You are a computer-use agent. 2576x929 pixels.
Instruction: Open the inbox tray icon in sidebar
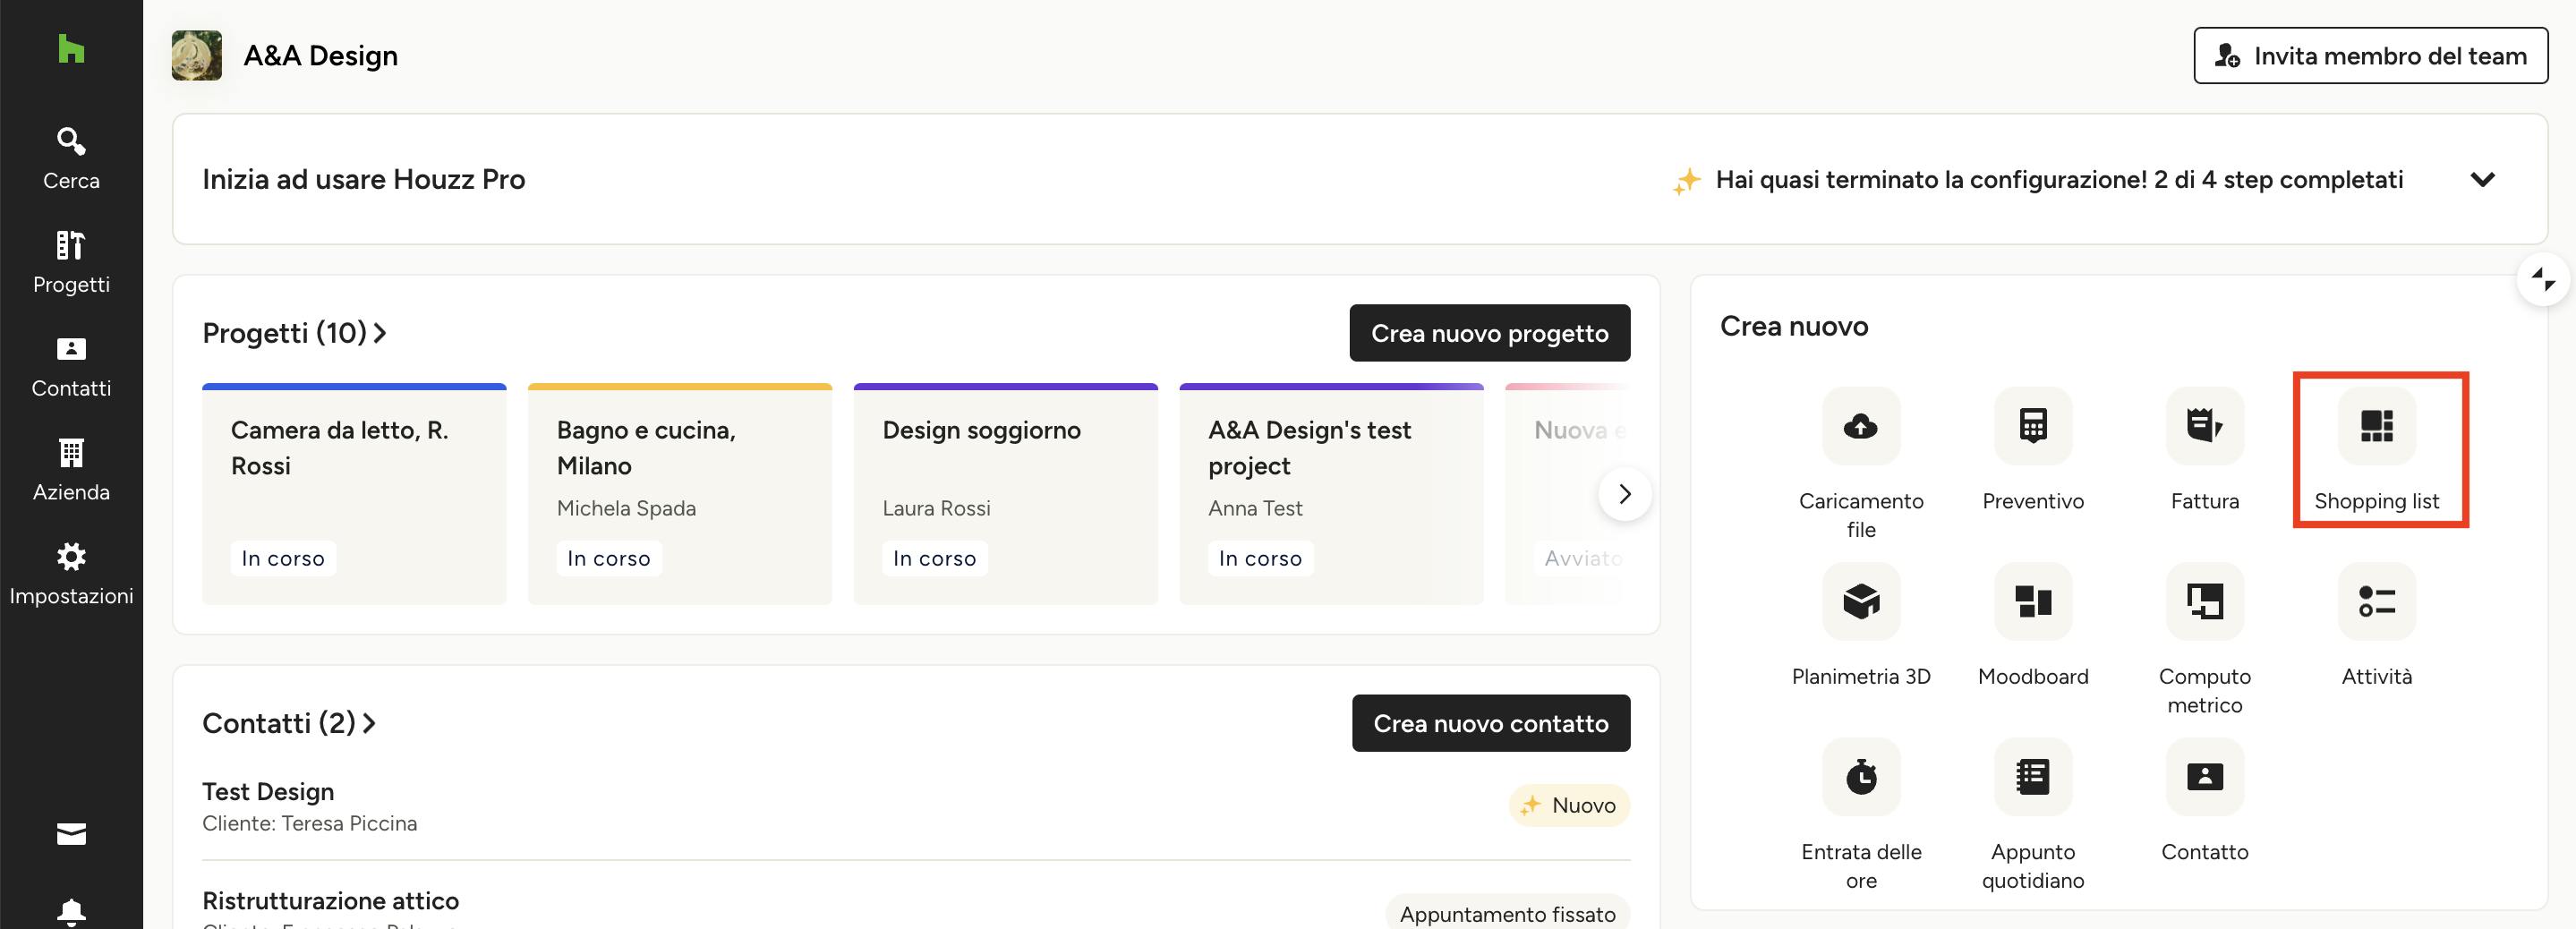pyautogui.click(x=71, y=833)
